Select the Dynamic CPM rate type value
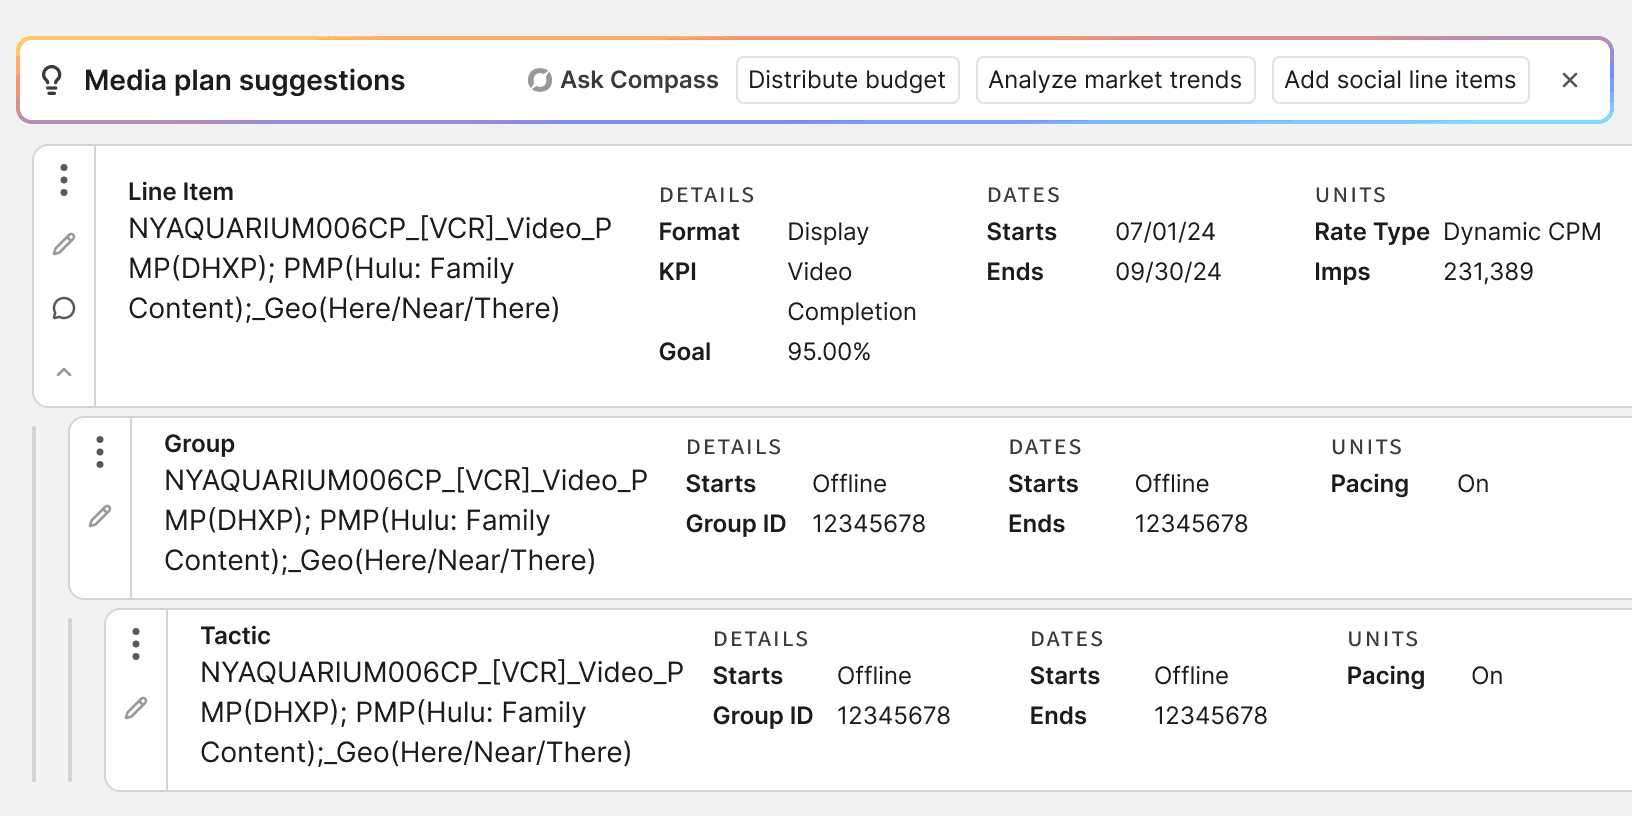This screenshot has height=816, width=1632. (1522, 232)
